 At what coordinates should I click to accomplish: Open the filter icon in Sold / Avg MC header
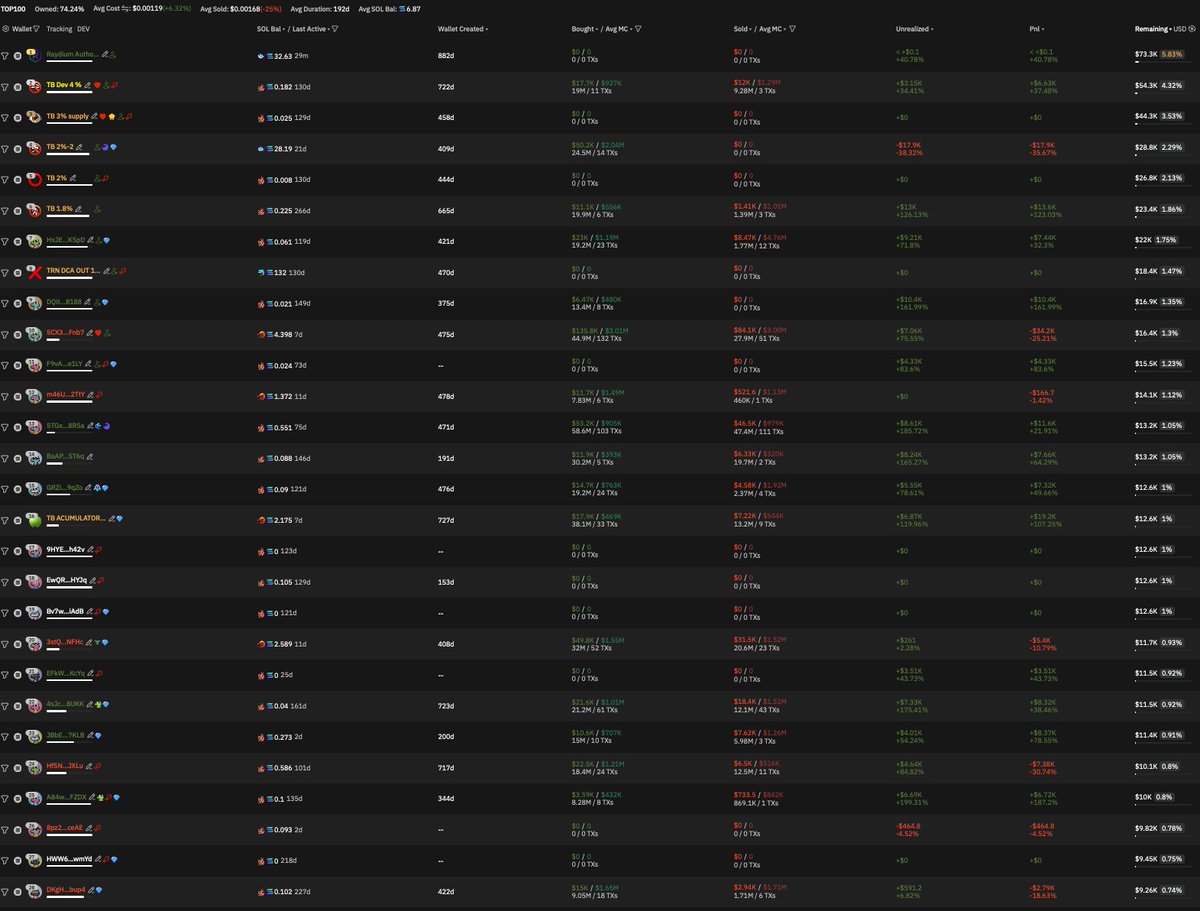[792, 29]
